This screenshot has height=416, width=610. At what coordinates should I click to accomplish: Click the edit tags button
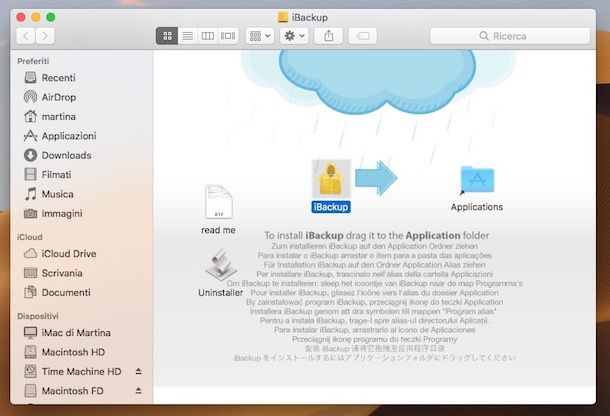(363, 36)
